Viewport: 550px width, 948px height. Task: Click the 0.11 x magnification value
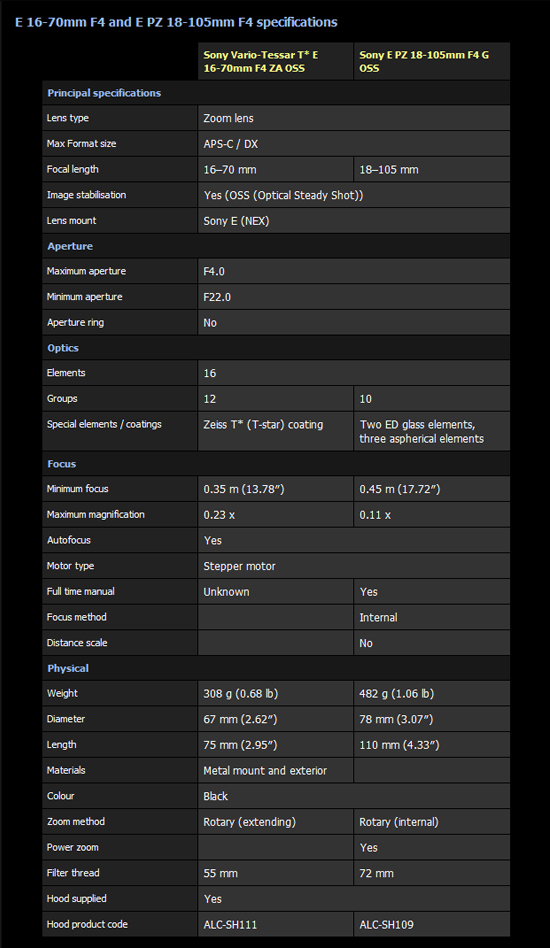click(x=375, y=515)
